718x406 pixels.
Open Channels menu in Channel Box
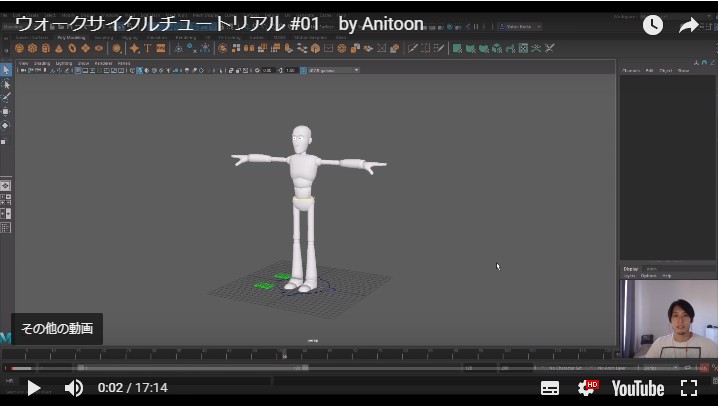coord(631,70)
